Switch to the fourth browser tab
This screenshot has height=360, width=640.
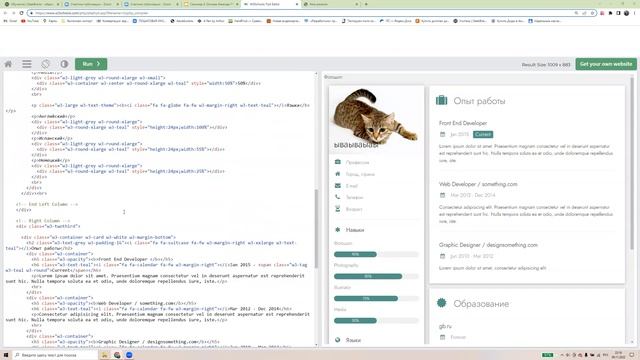tap(211, 4)
